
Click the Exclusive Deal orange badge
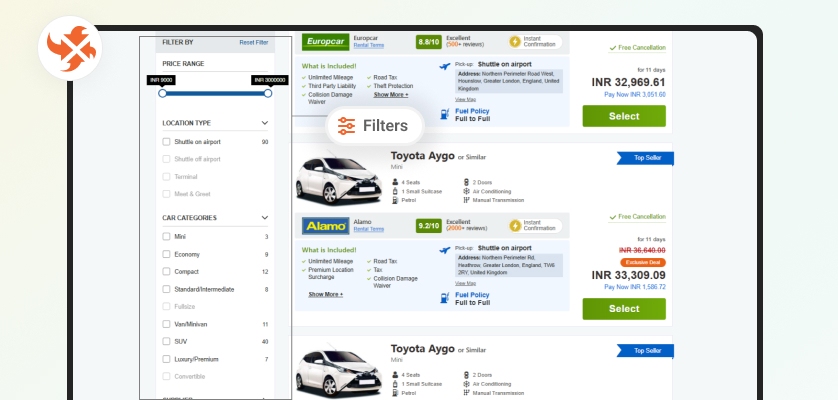click(x=643, y=263)
